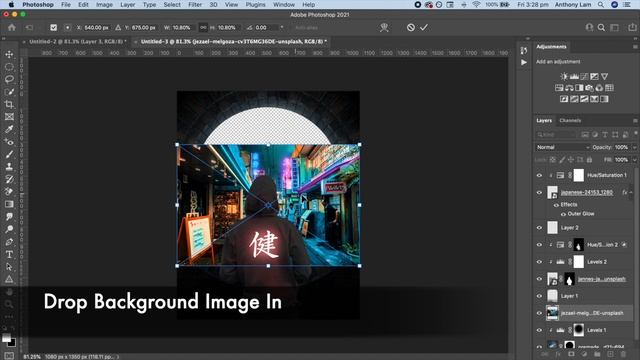The height and width of the screenshot is (360, 640).
Task: Hide the japanese-24153_1280 layer
Action: 539,192
